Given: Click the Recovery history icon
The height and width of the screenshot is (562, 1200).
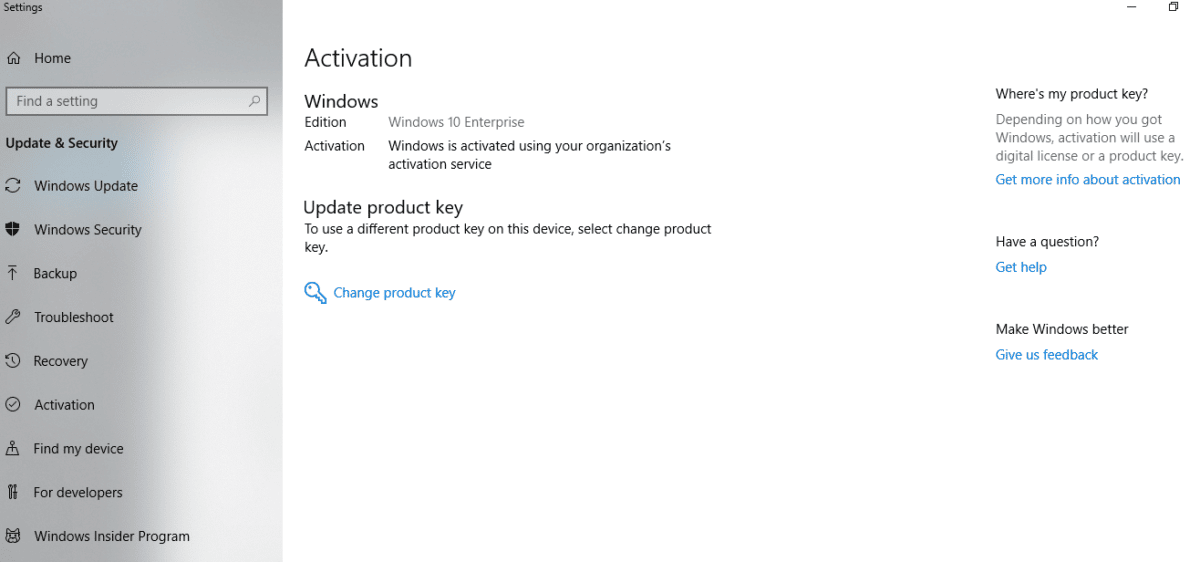Looking at the screenshot, I should [x=13, y=361].
